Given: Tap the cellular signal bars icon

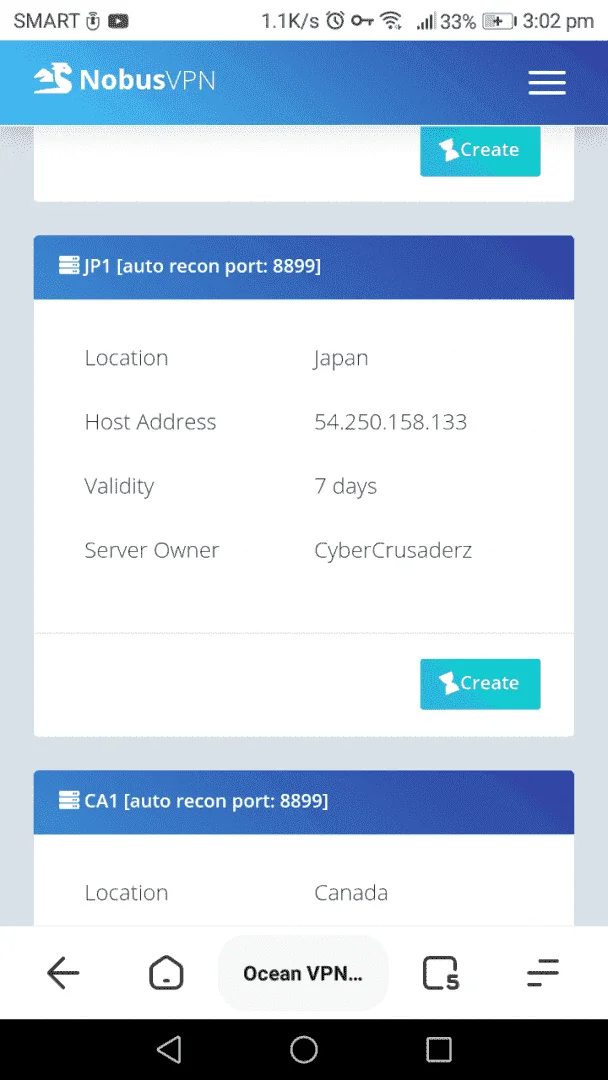Looking at the screenshot, I should click(426, 22).
